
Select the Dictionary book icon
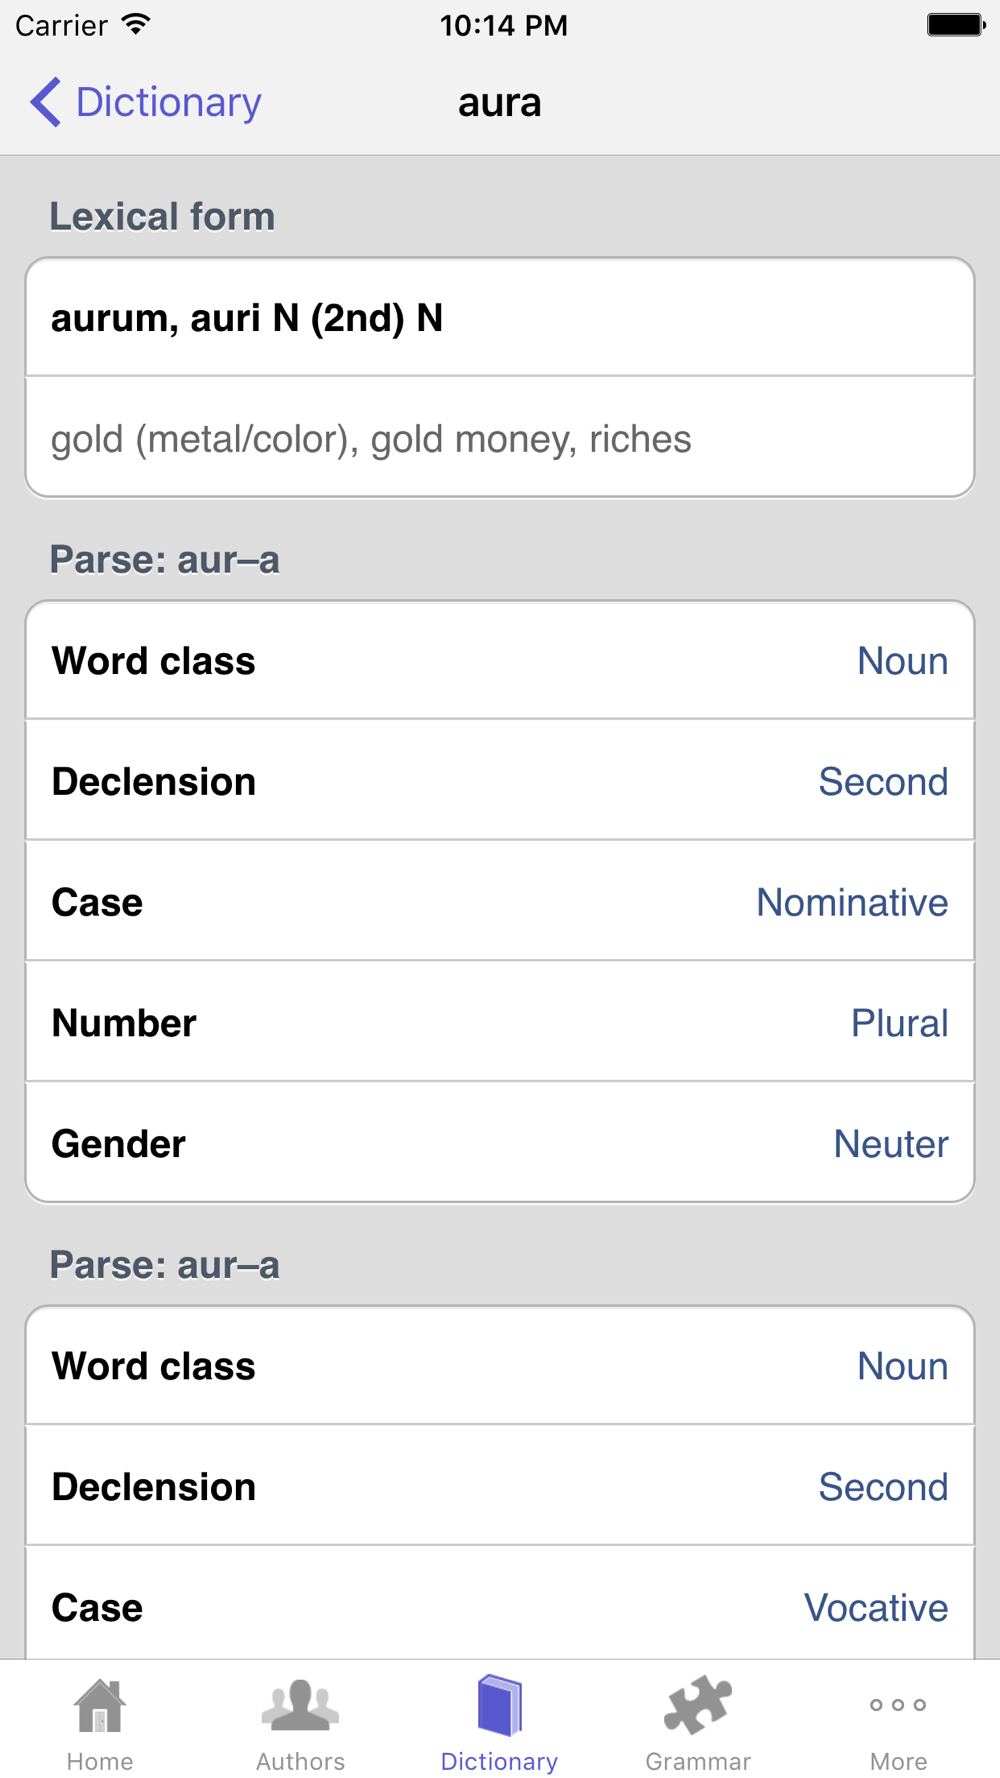tap(500, 1706)
